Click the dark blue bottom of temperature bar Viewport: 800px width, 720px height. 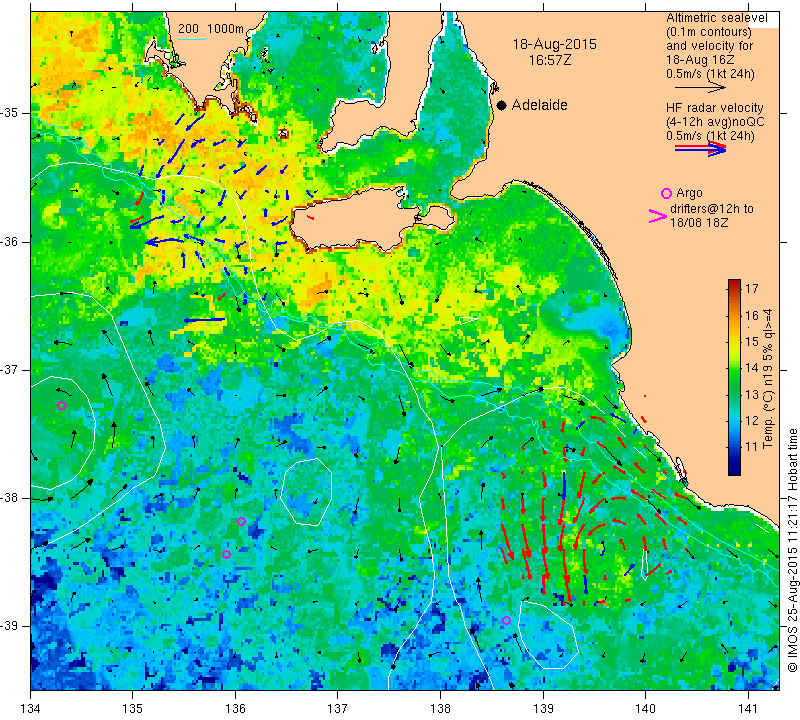coord(734,470)
